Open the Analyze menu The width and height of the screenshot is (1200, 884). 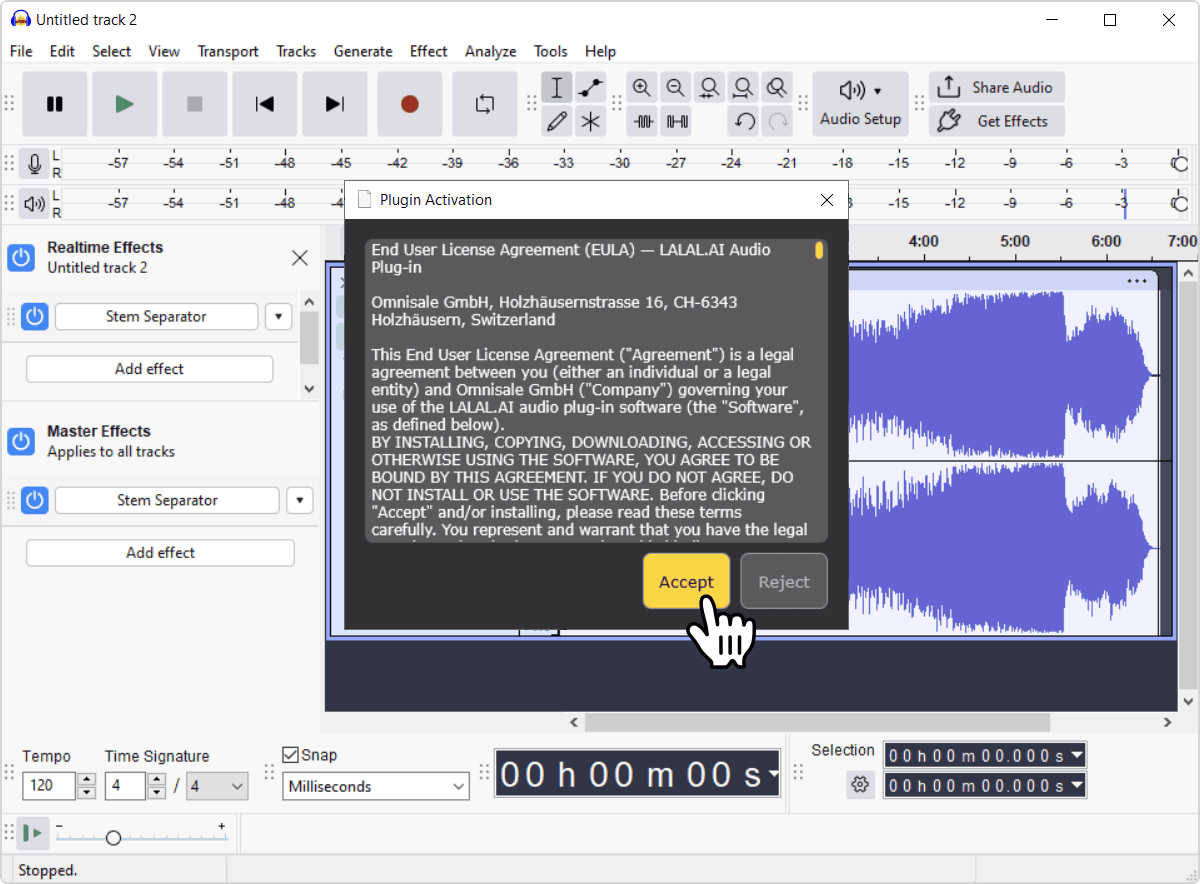click(x=490, y=51)
